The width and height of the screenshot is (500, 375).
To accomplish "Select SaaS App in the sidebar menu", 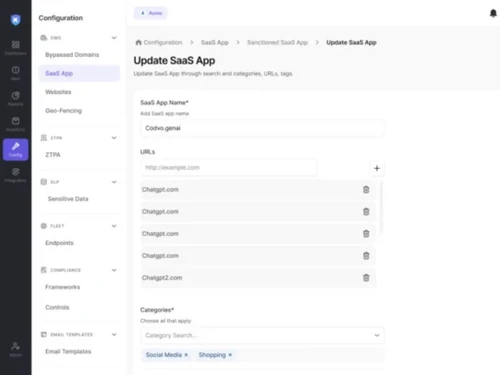I will [x=79, y=73].
